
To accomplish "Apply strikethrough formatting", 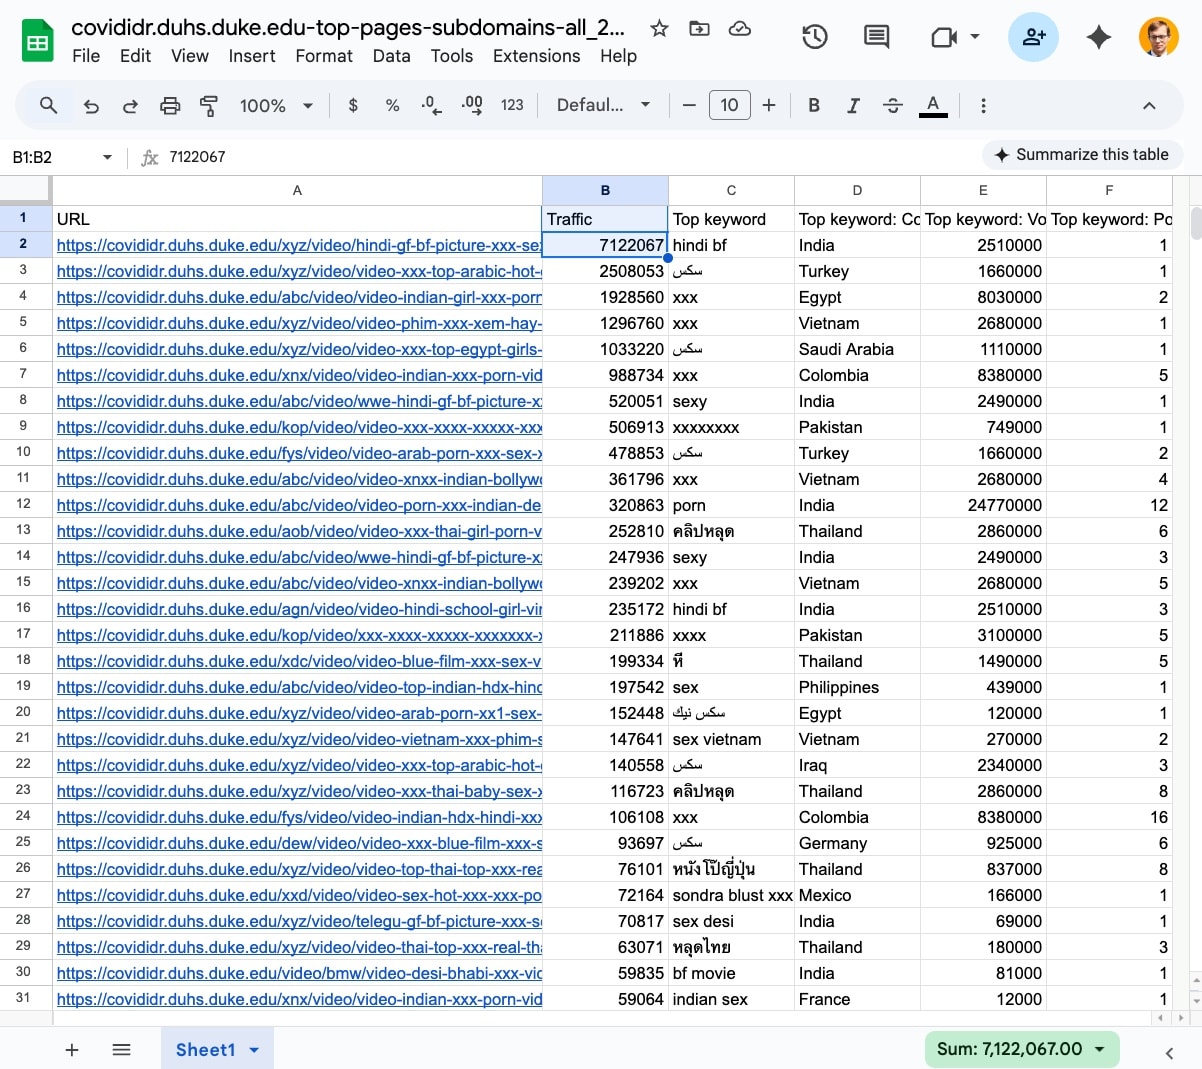I will click(892, 105).
